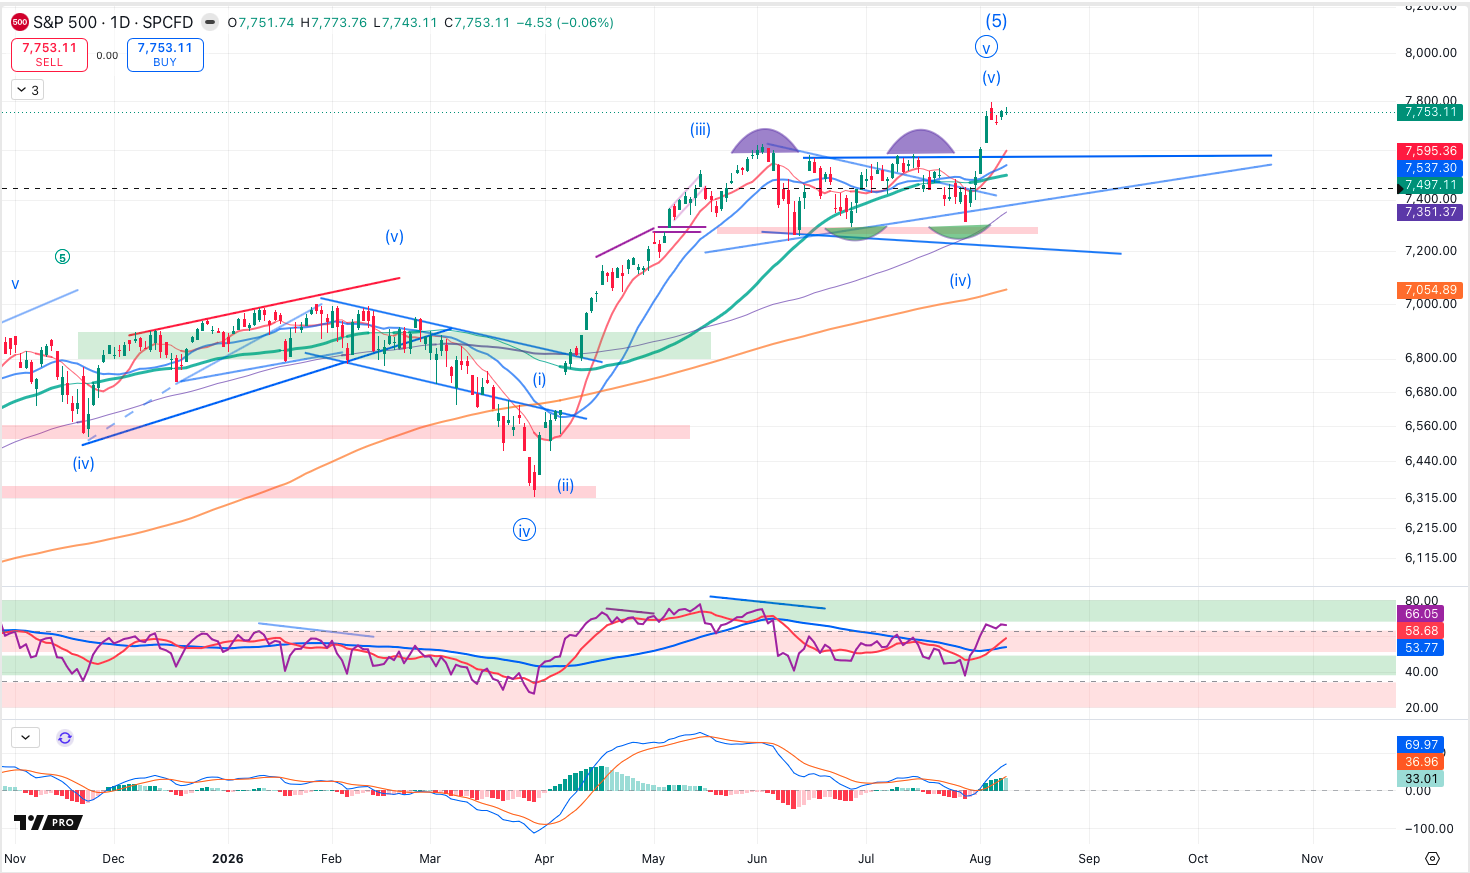Click the grey market status indicator

pyautogui.click(x=209, y=22)
